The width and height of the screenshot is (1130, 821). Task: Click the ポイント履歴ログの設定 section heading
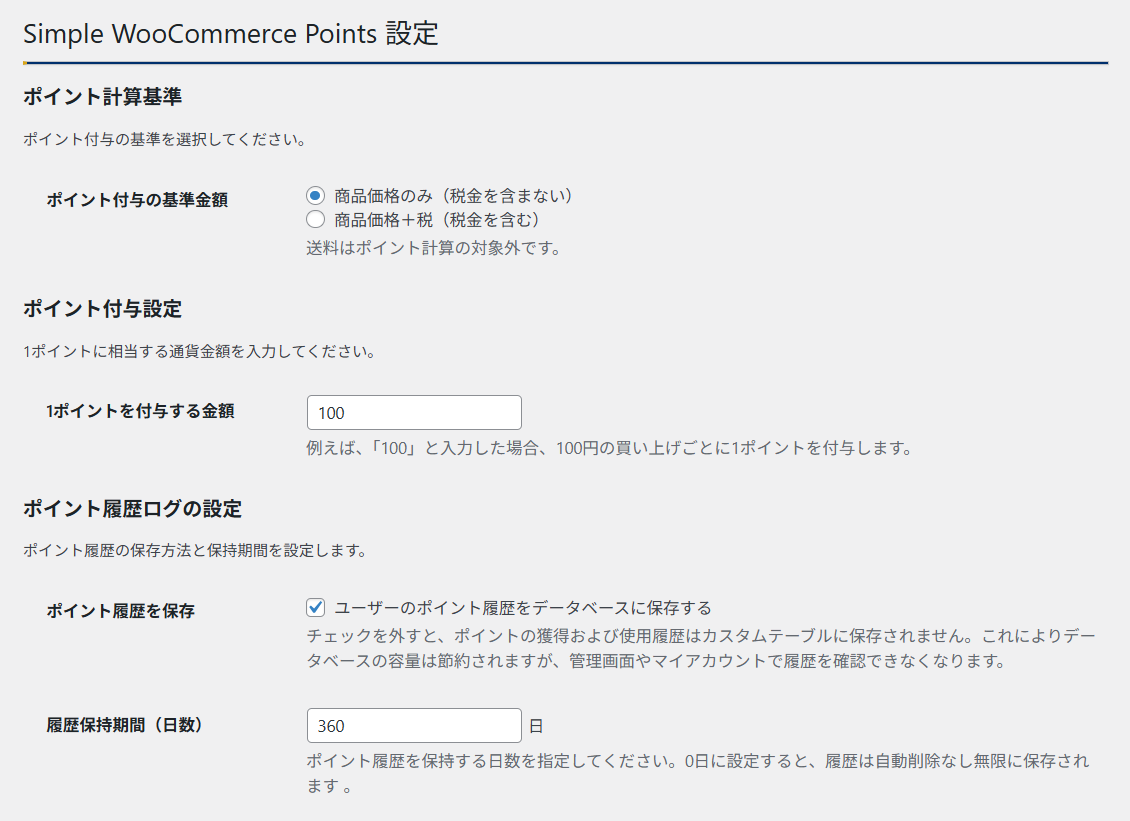click(x=133, y=509)
